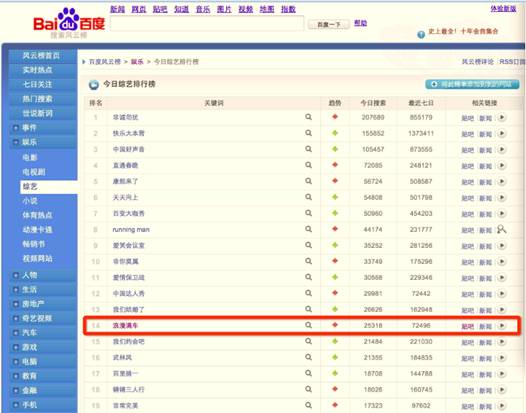
Task: Click the search magnifier in rank 10 row
Action: coord(308,261)
